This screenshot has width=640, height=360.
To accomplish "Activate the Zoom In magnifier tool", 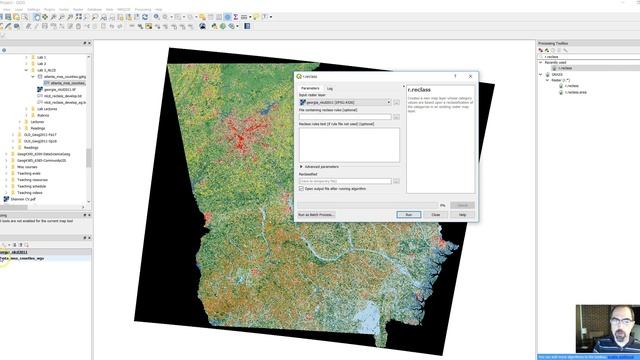I will (53, 17).
